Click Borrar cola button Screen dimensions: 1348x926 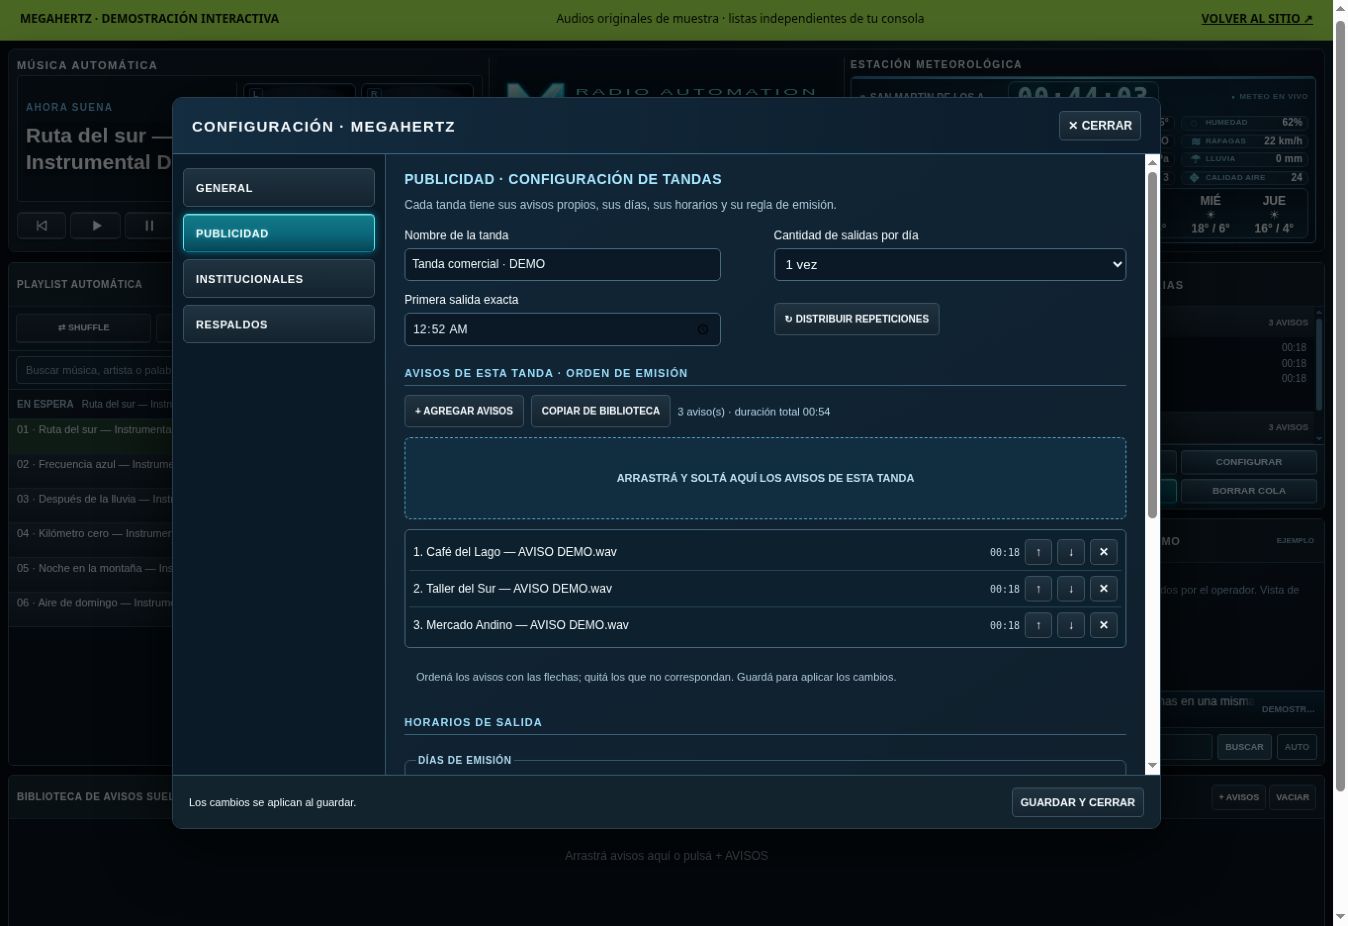coord(1248,491)
